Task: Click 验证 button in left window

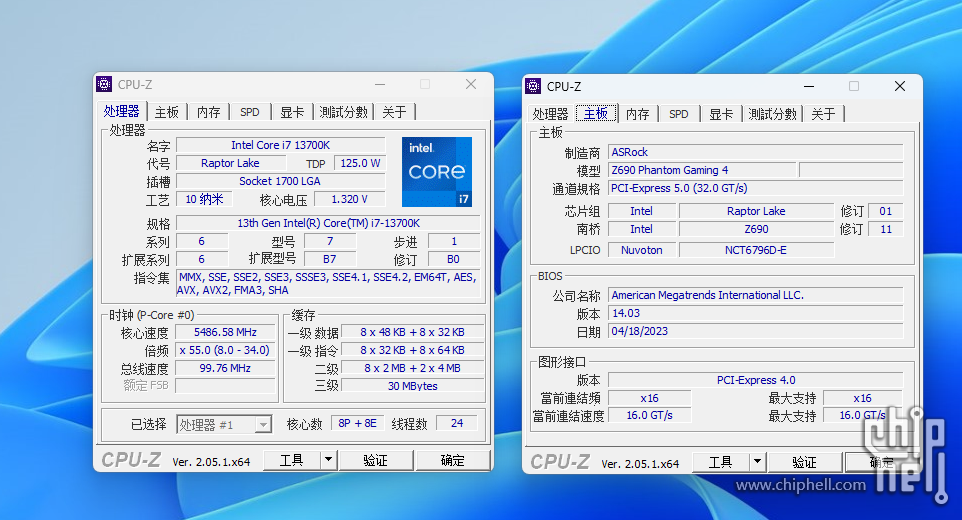Action: tap(375, 460)
